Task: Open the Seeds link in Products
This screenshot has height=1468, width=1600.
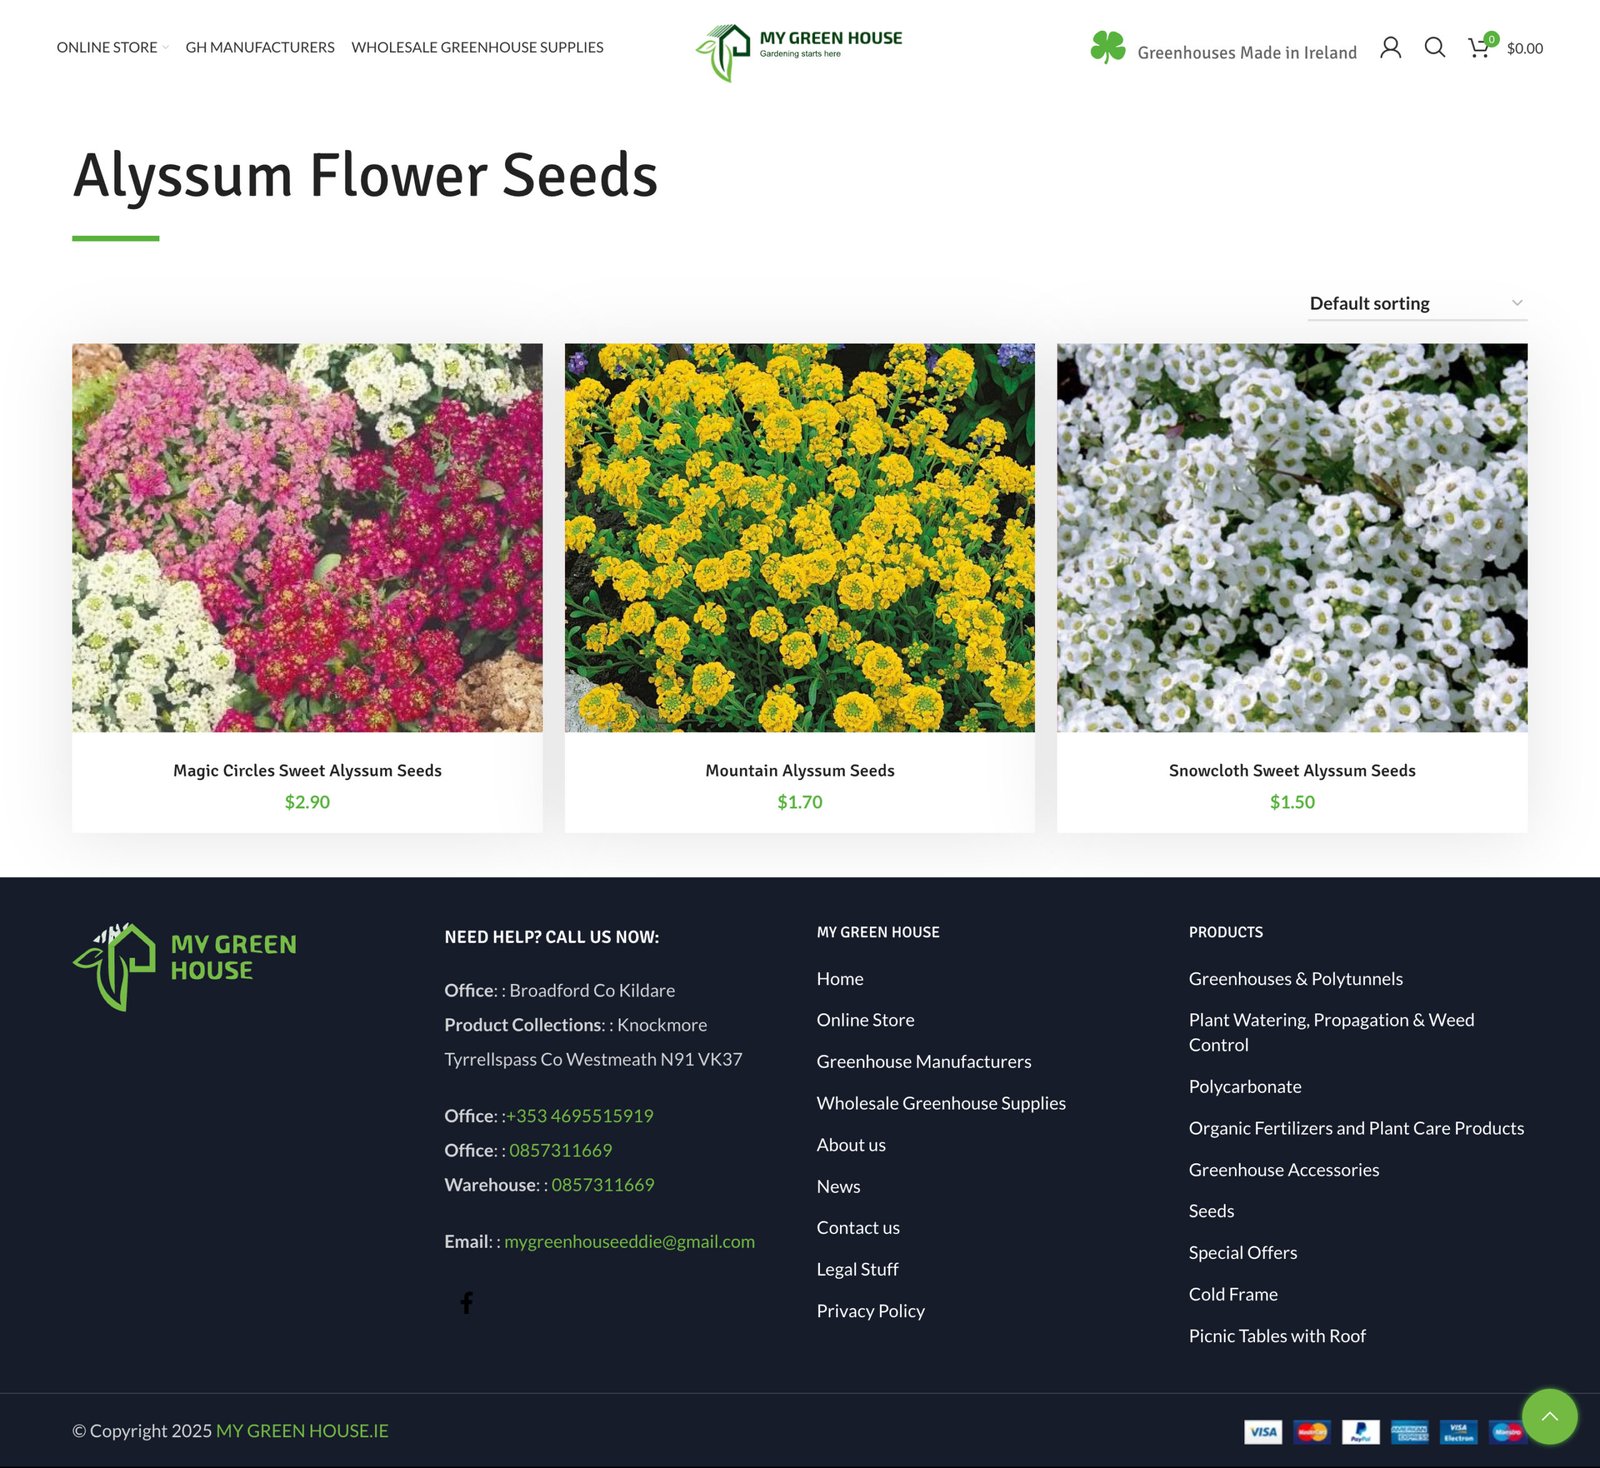Action: point(1211,1210)
